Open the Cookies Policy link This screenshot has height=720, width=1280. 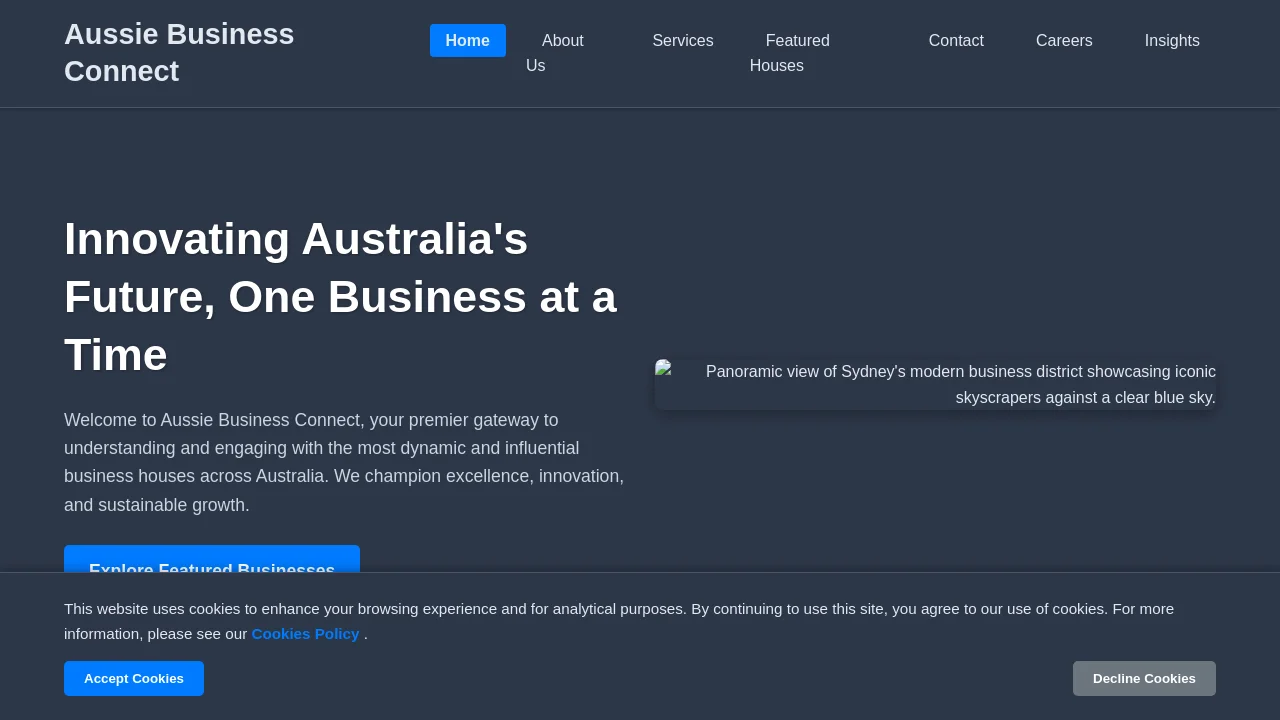point(305,634)
